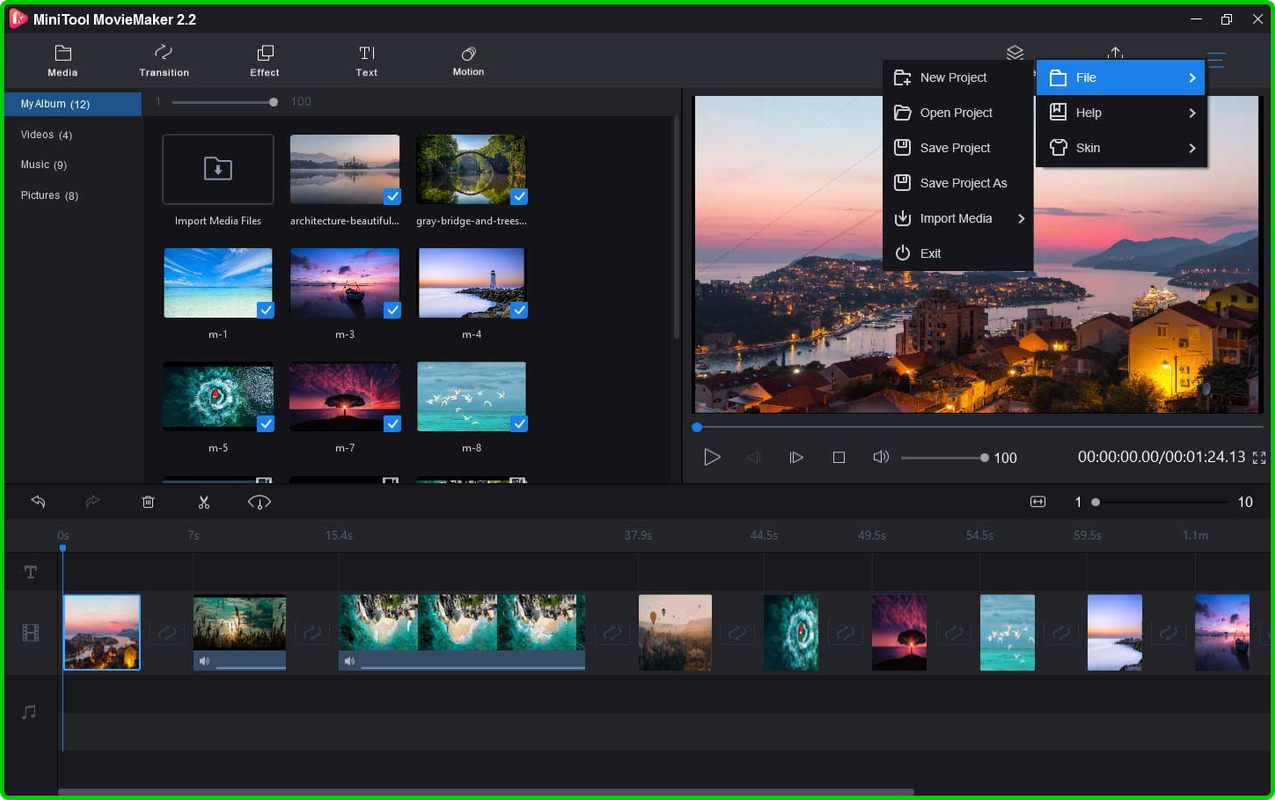Undo the last timeline action

[x=38, y=502]
